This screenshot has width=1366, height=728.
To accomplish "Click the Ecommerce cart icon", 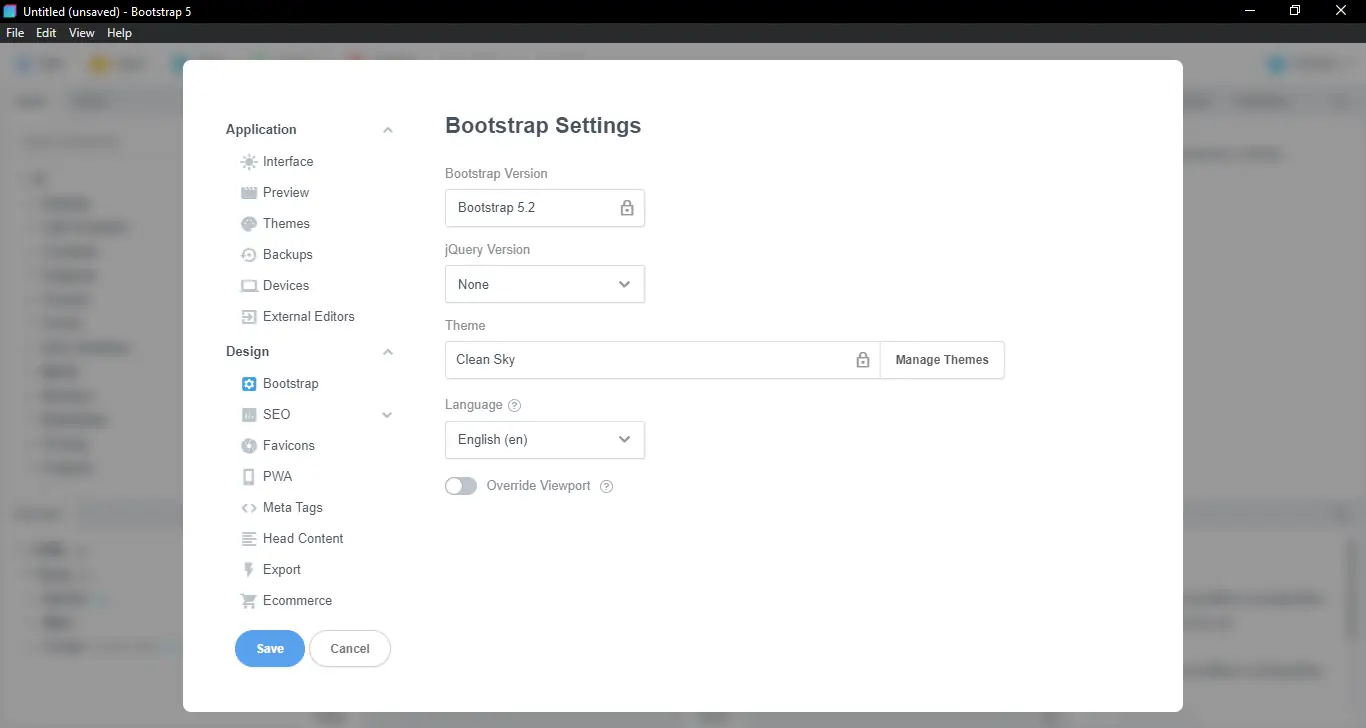I will 249,601.
